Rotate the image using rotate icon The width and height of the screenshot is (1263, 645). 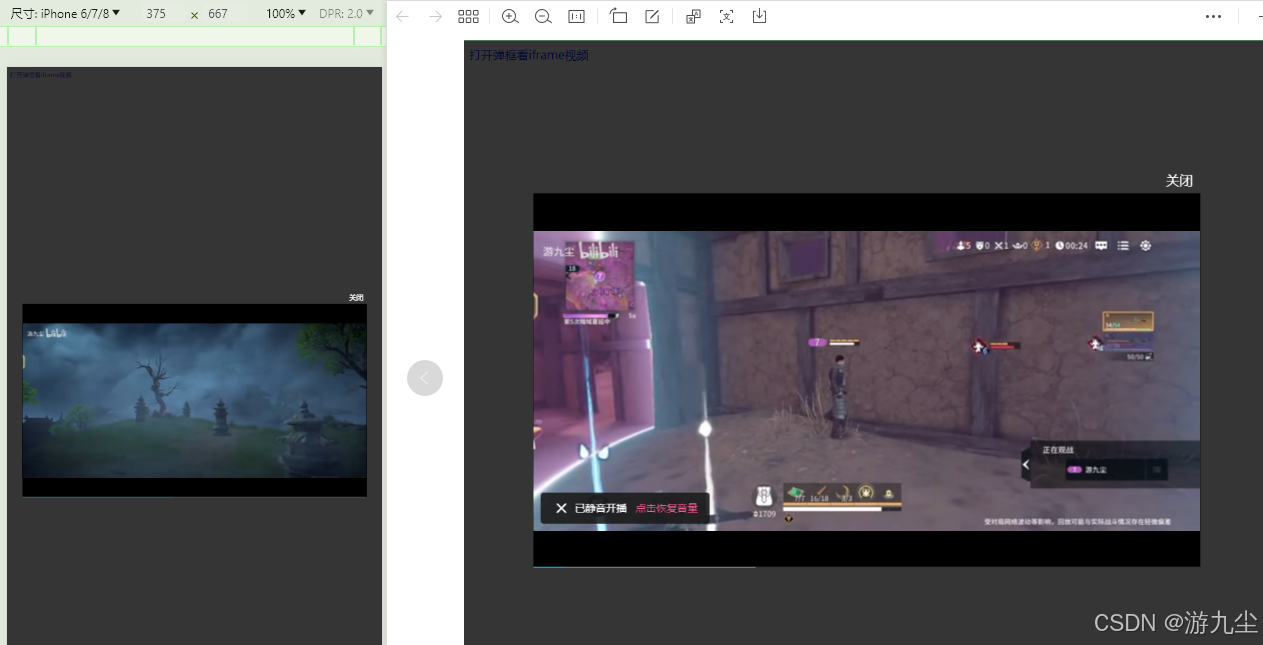[x=619, y=16]
